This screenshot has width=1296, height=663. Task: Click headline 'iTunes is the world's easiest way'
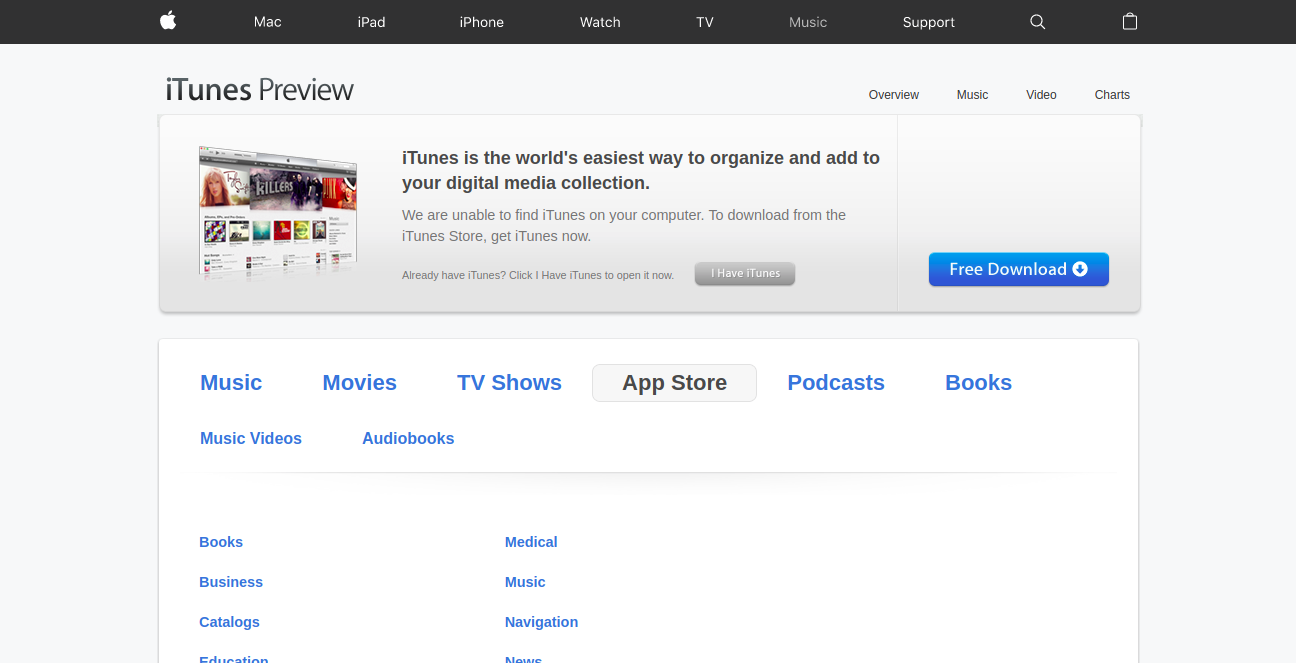[x=641, y=170]
